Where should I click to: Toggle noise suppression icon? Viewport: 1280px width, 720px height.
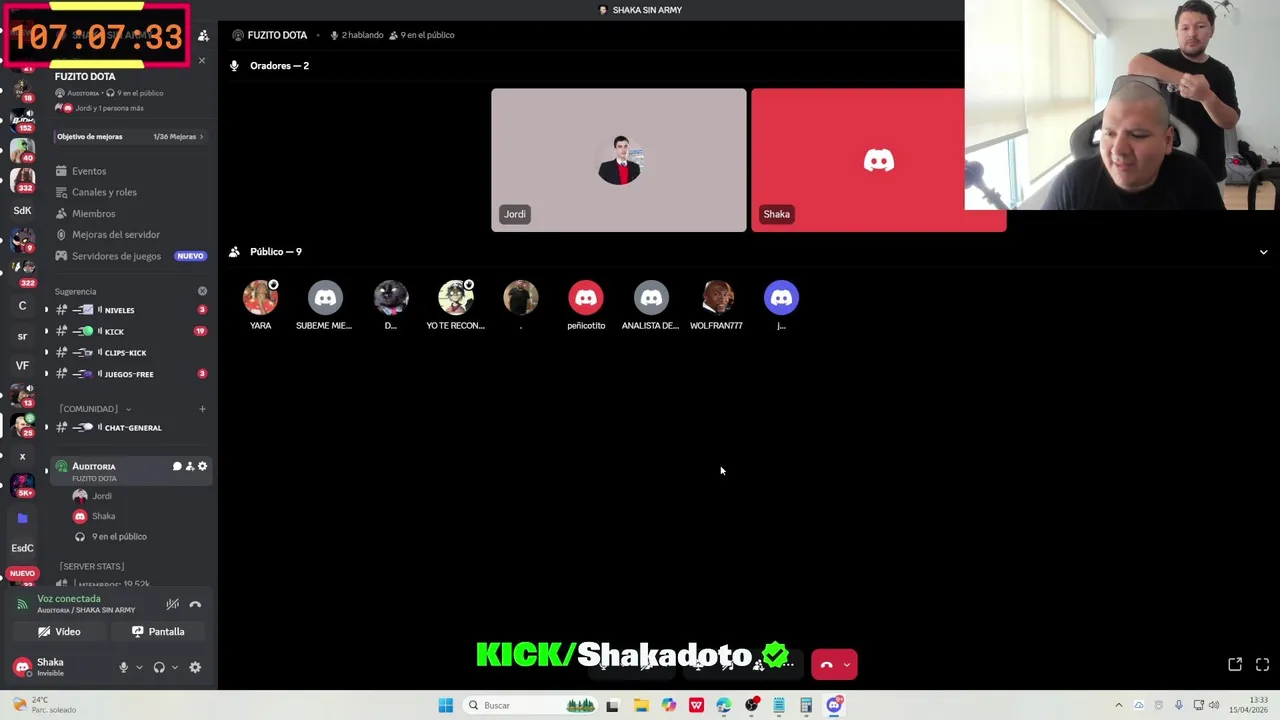(x=173, y=604)
